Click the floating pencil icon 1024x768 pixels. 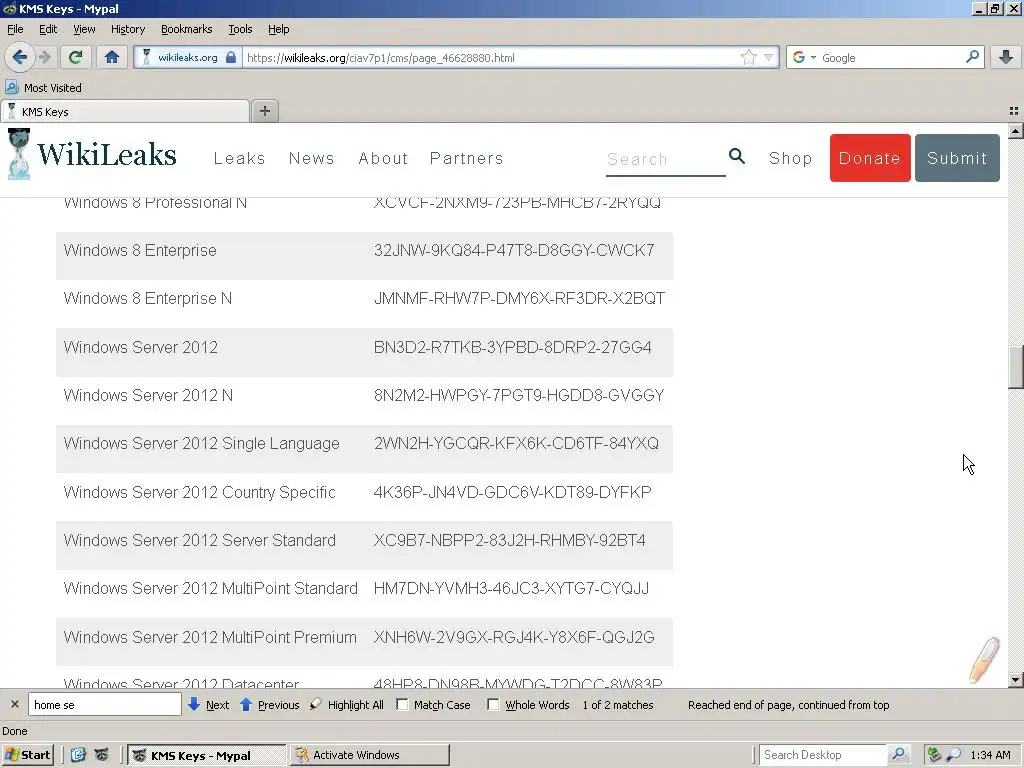click(x=984, y=660)
